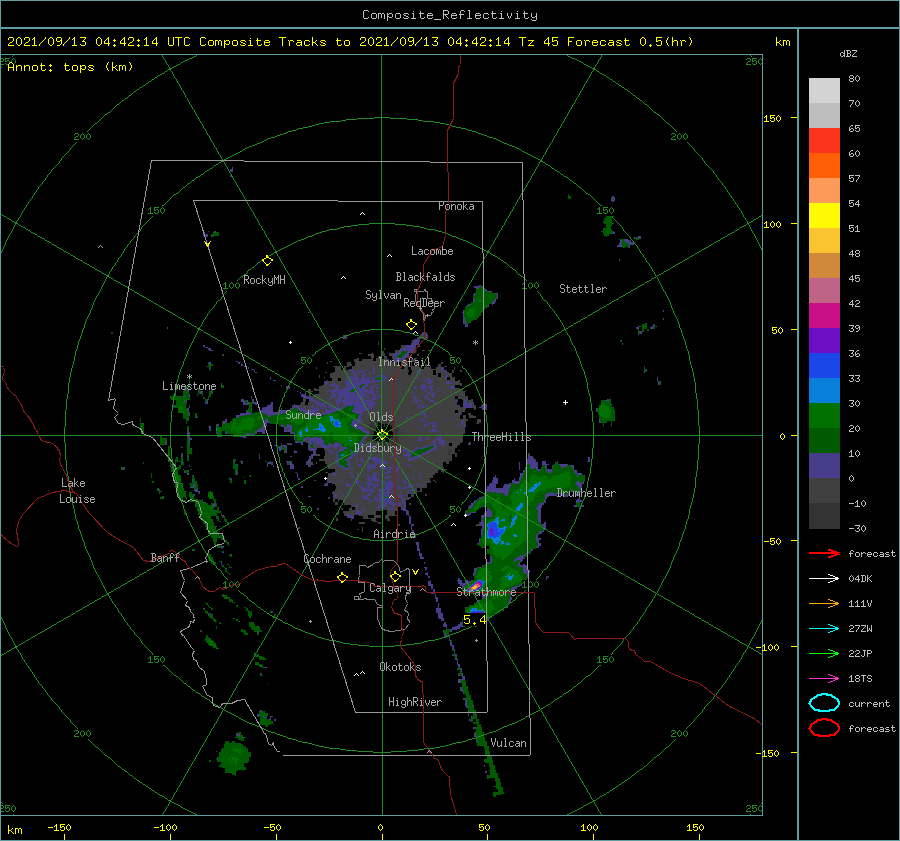This screenshot has height=841, width=900.
Task: Click the Ponoka city label
Action: coord(456,206)
